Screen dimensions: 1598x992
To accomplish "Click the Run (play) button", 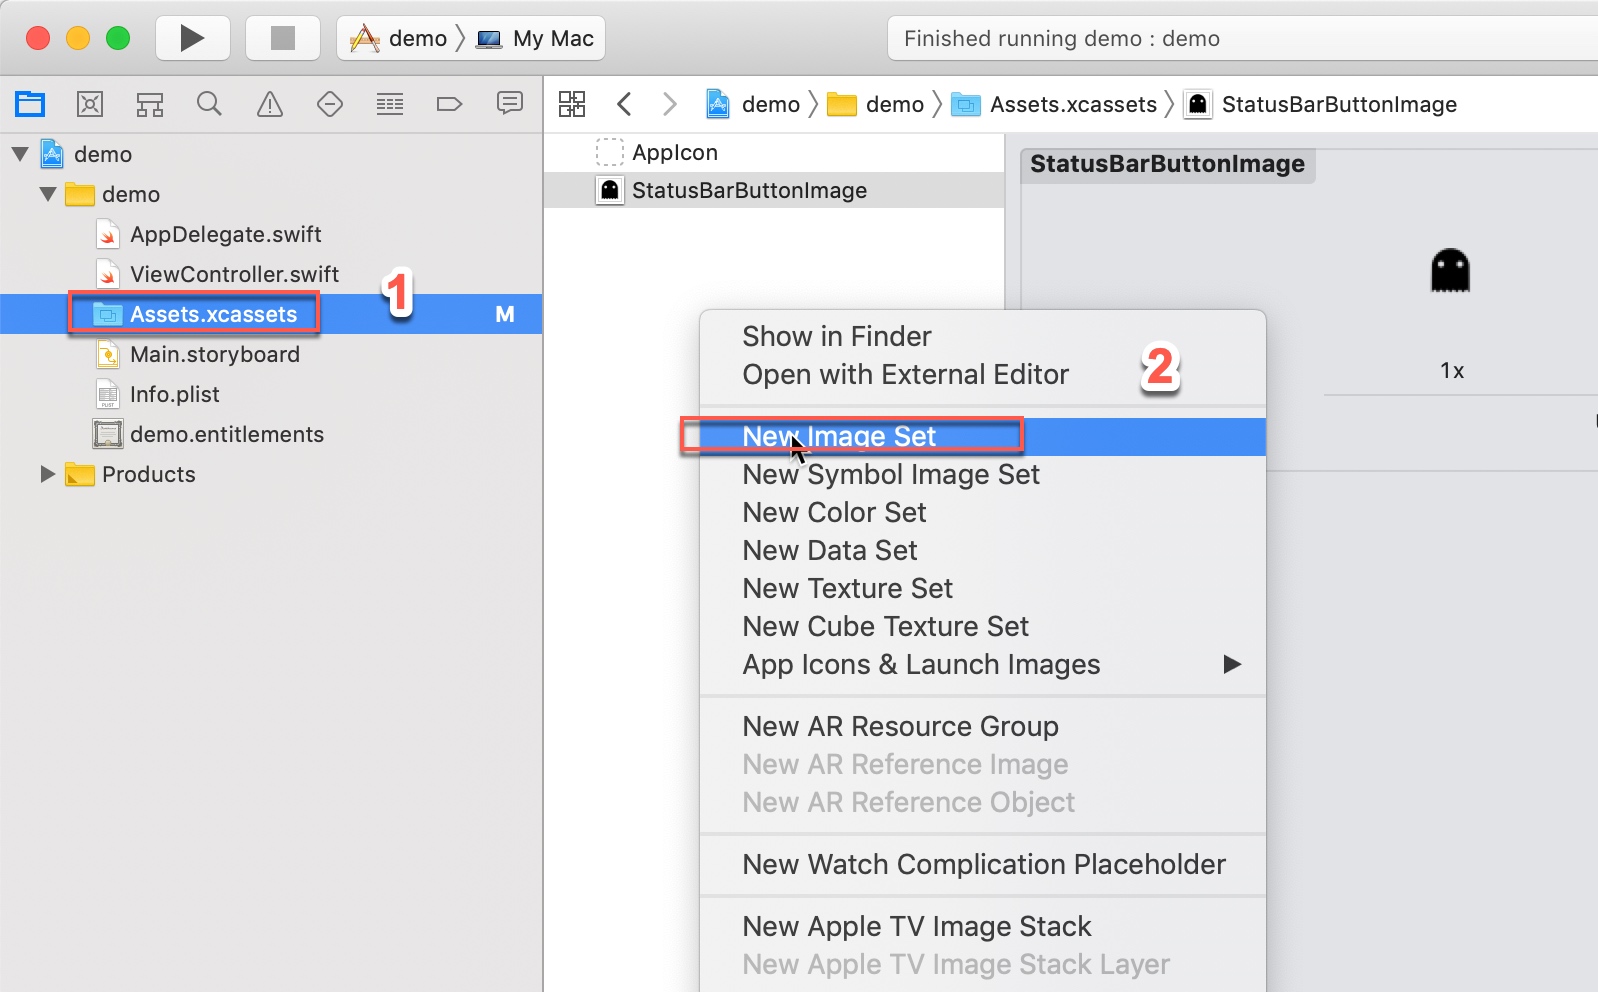I will (x=192, y=38).
